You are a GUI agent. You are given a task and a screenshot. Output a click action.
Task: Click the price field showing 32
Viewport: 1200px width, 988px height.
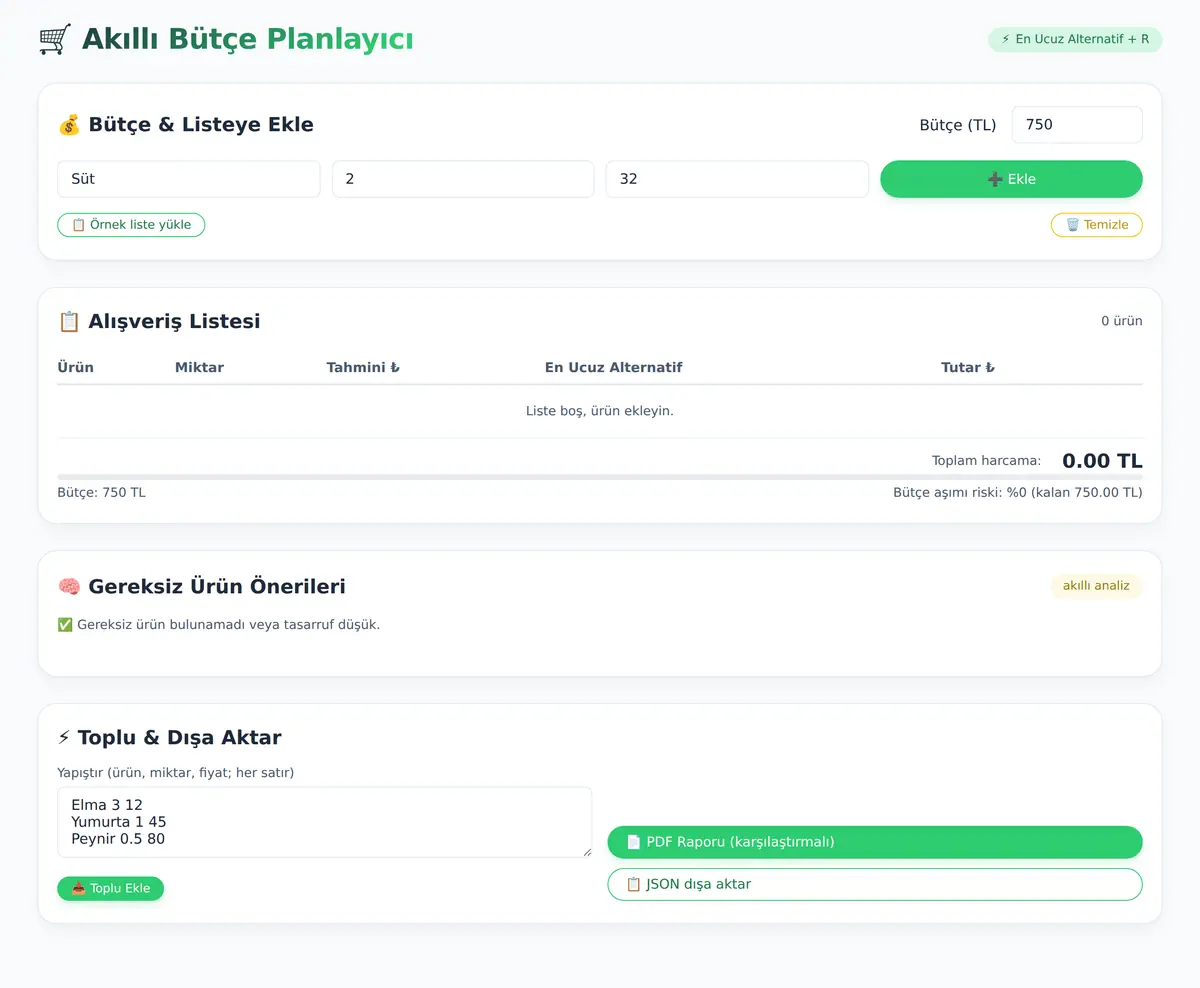(737, 179)
